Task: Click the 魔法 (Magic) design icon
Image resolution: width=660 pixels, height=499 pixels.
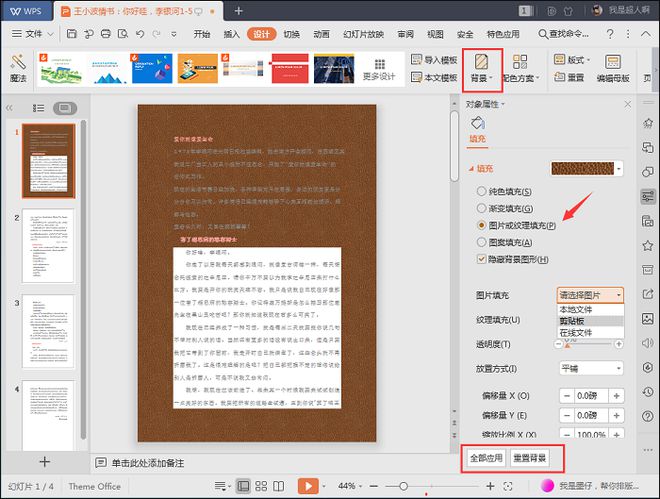Action: 18,66
